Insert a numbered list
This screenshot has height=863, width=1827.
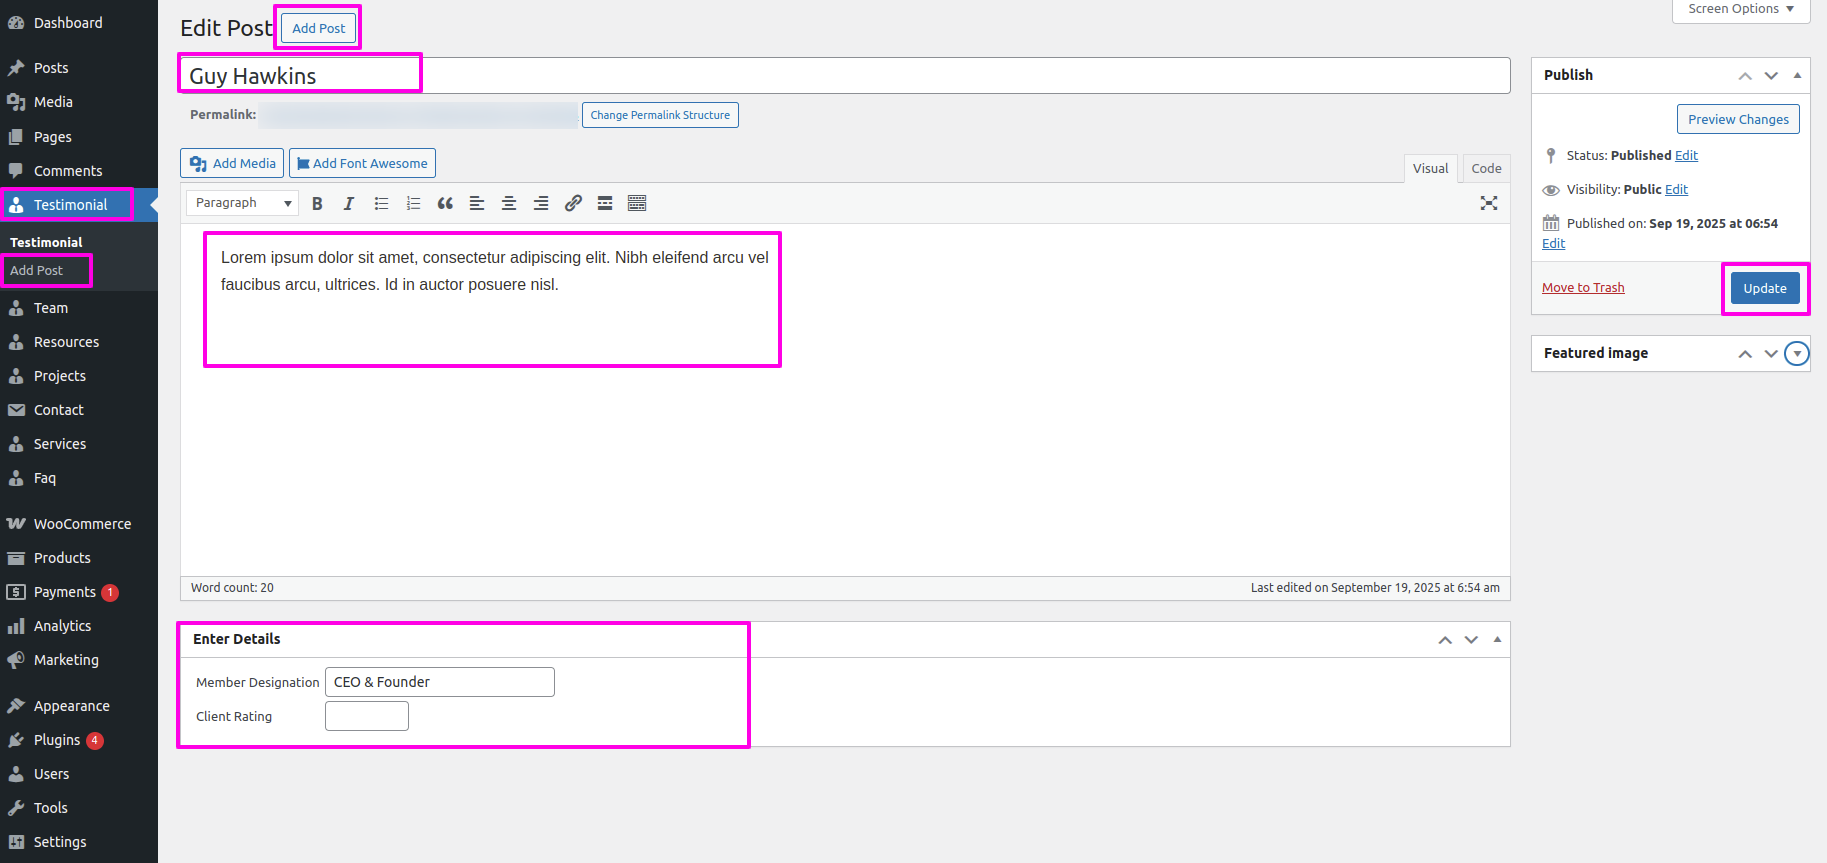(x=413, y=204)
